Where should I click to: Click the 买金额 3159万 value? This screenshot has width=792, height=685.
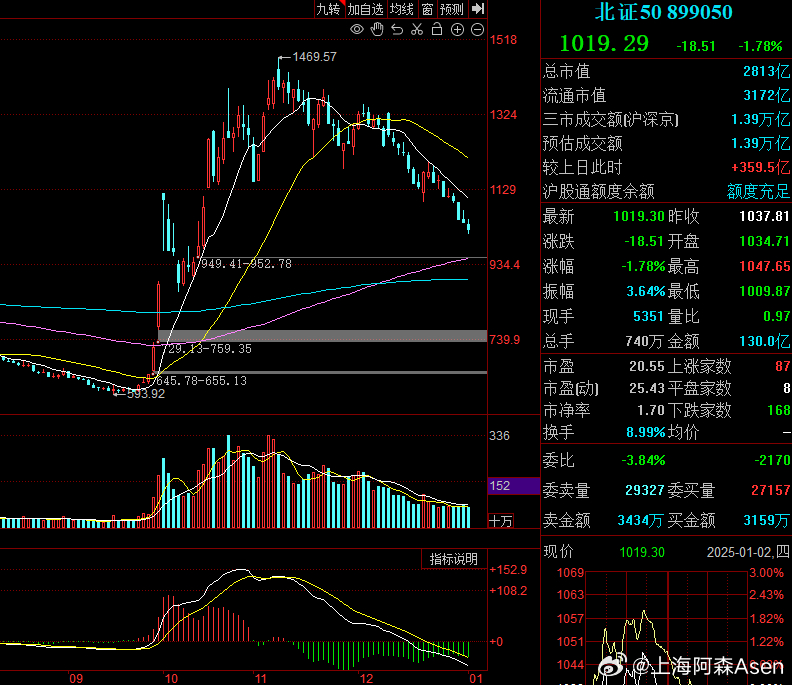coord(767,520)
